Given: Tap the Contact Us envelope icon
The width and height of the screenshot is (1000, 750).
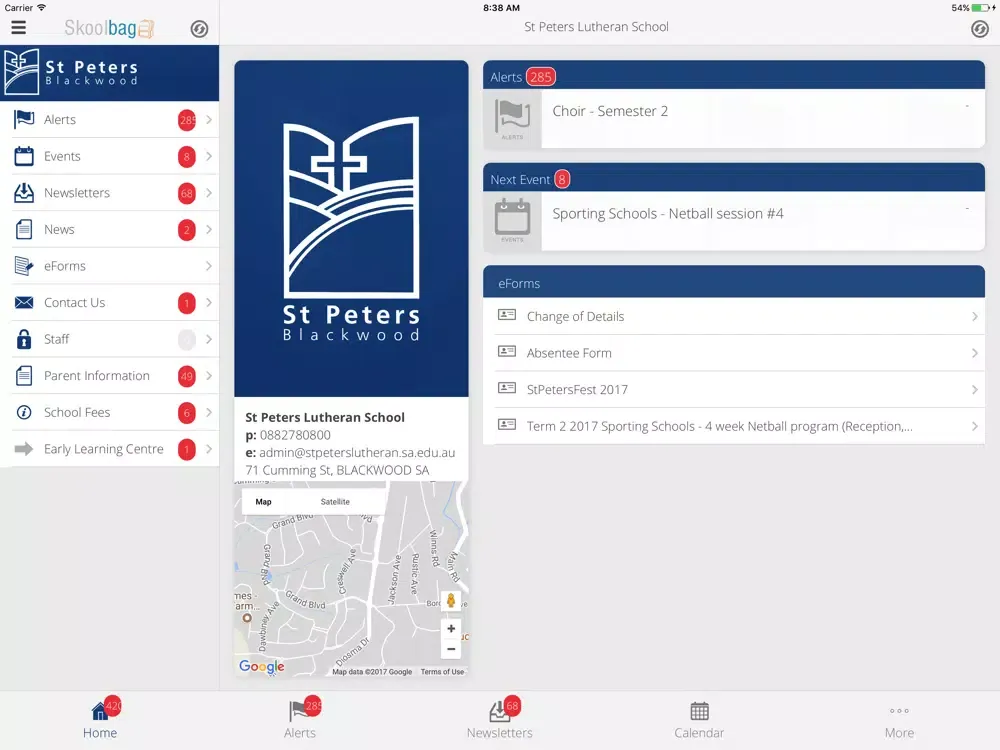Looking at the screenshot, I should click(x=24, y=302).
